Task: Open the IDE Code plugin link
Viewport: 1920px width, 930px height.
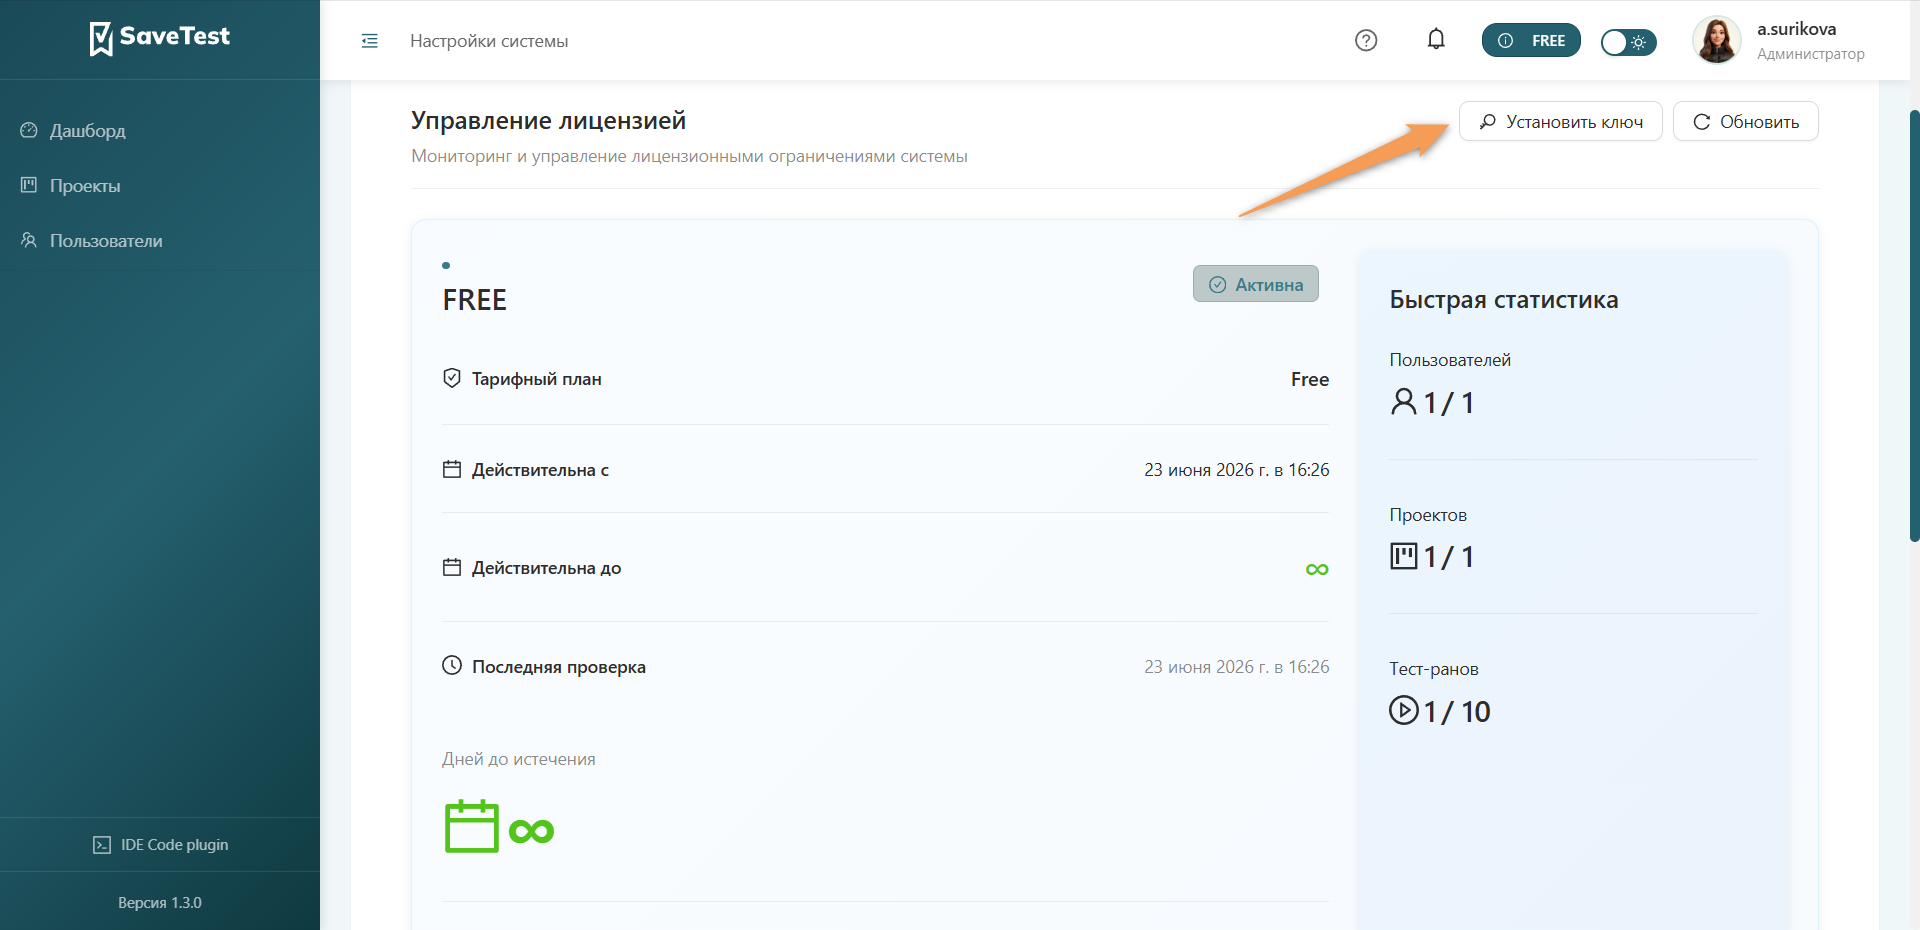Action: (160, 845)
